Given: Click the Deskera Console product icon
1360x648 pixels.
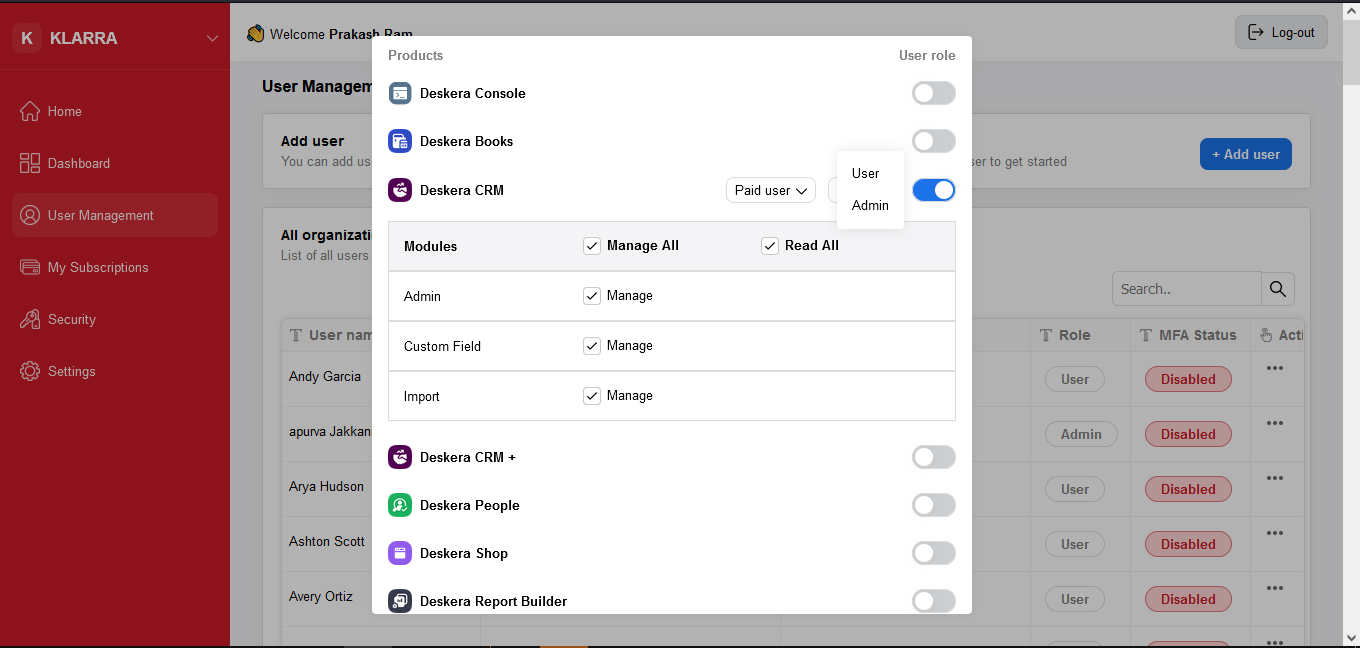Looking at the screenshot, I should tap(400, 93).
